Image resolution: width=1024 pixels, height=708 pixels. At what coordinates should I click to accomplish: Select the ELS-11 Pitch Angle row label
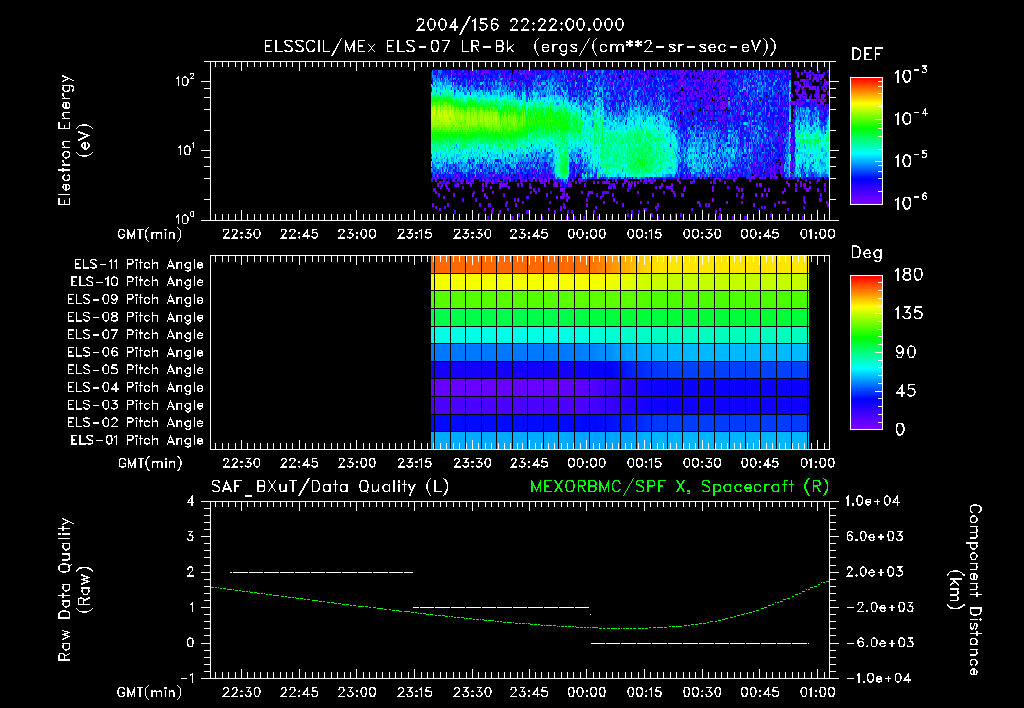138,265
